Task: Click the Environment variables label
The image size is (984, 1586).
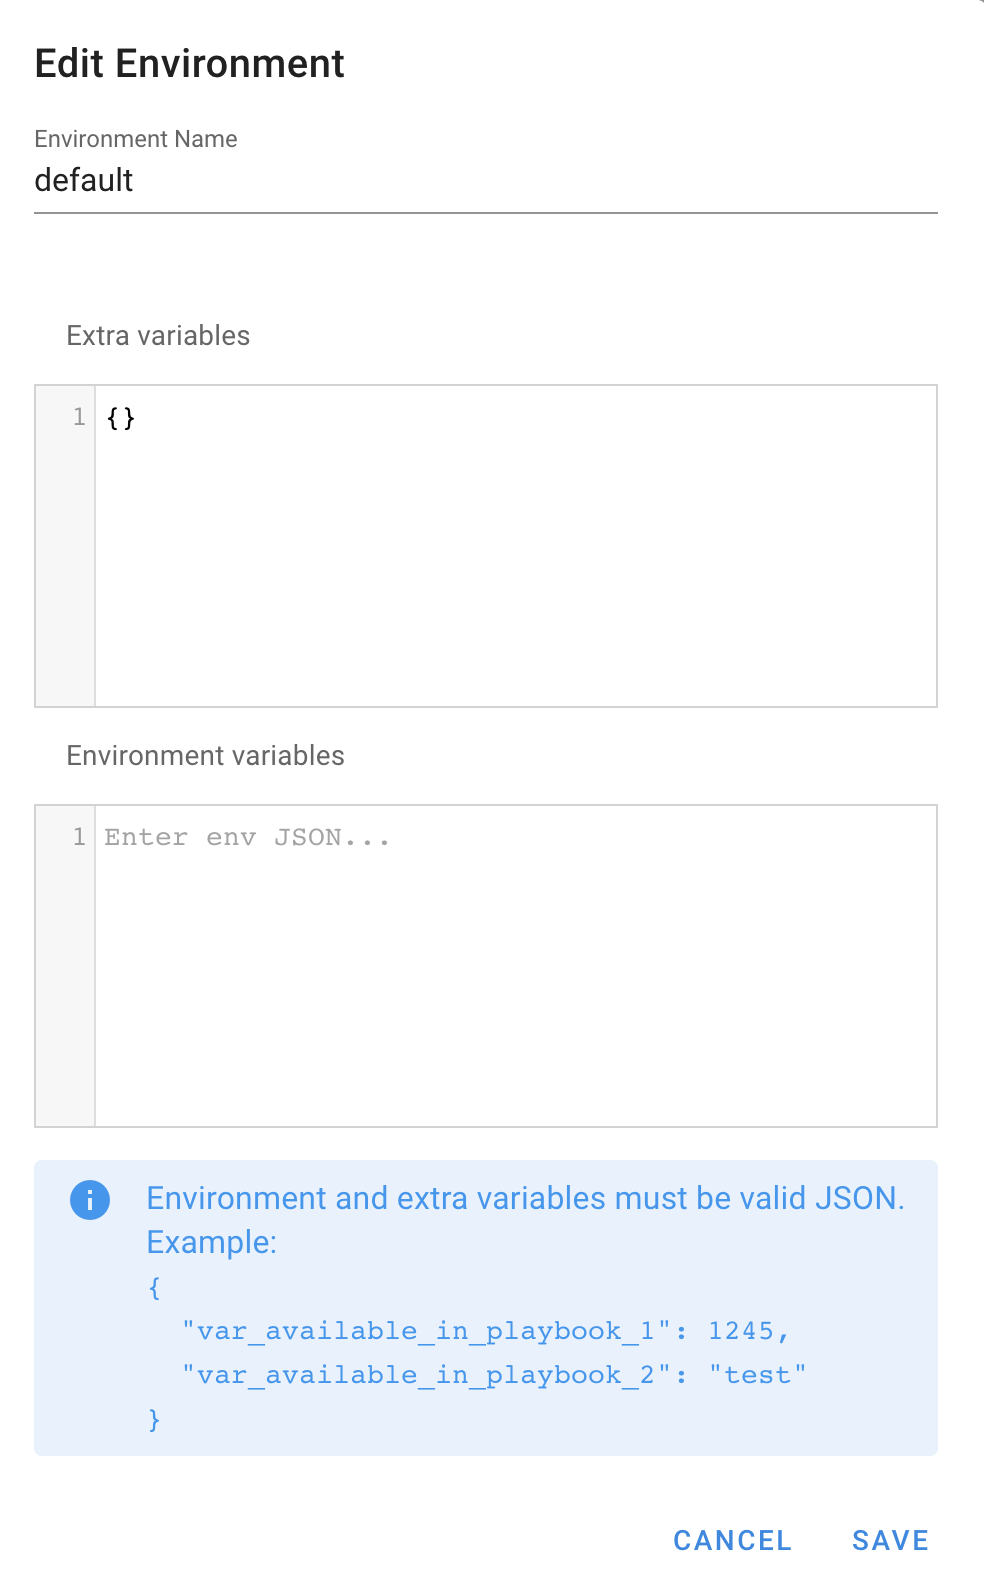Action: [x=205, y=756]
